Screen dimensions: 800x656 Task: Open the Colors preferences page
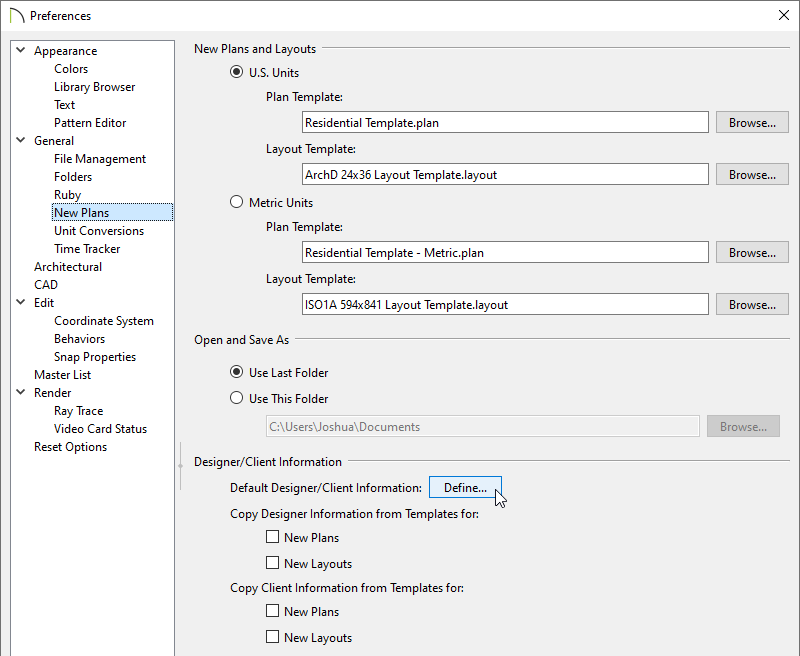click(x=71, y=69)
